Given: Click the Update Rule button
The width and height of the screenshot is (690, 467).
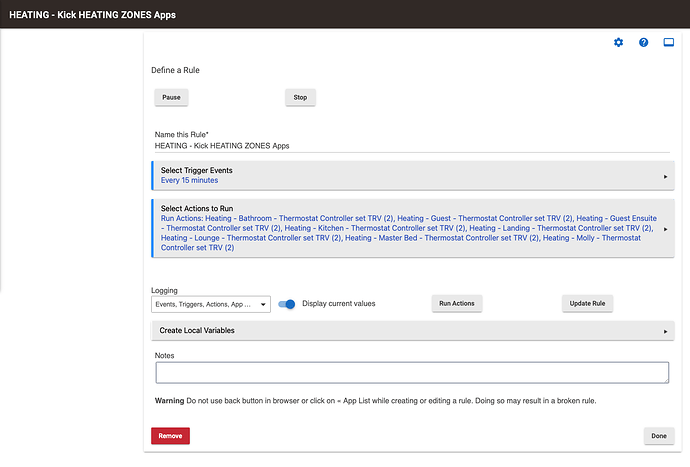Looking at the screenshot, I should [587, 303].
